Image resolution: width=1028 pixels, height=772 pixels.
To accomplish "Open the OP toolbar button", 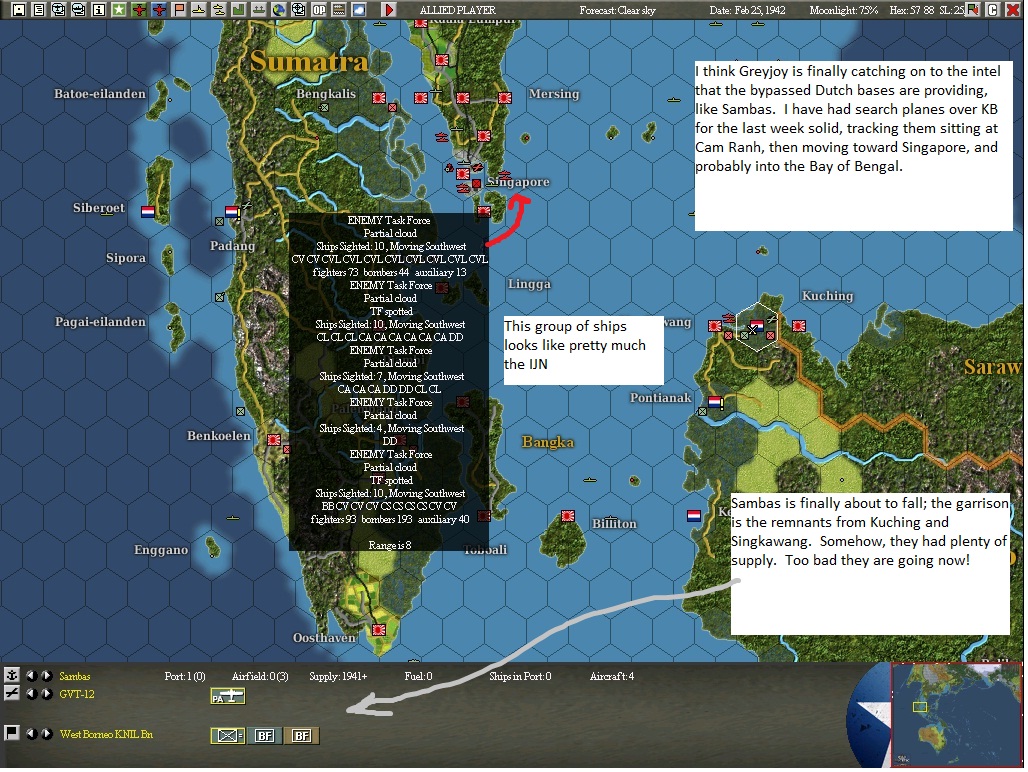I will (319, 9).
